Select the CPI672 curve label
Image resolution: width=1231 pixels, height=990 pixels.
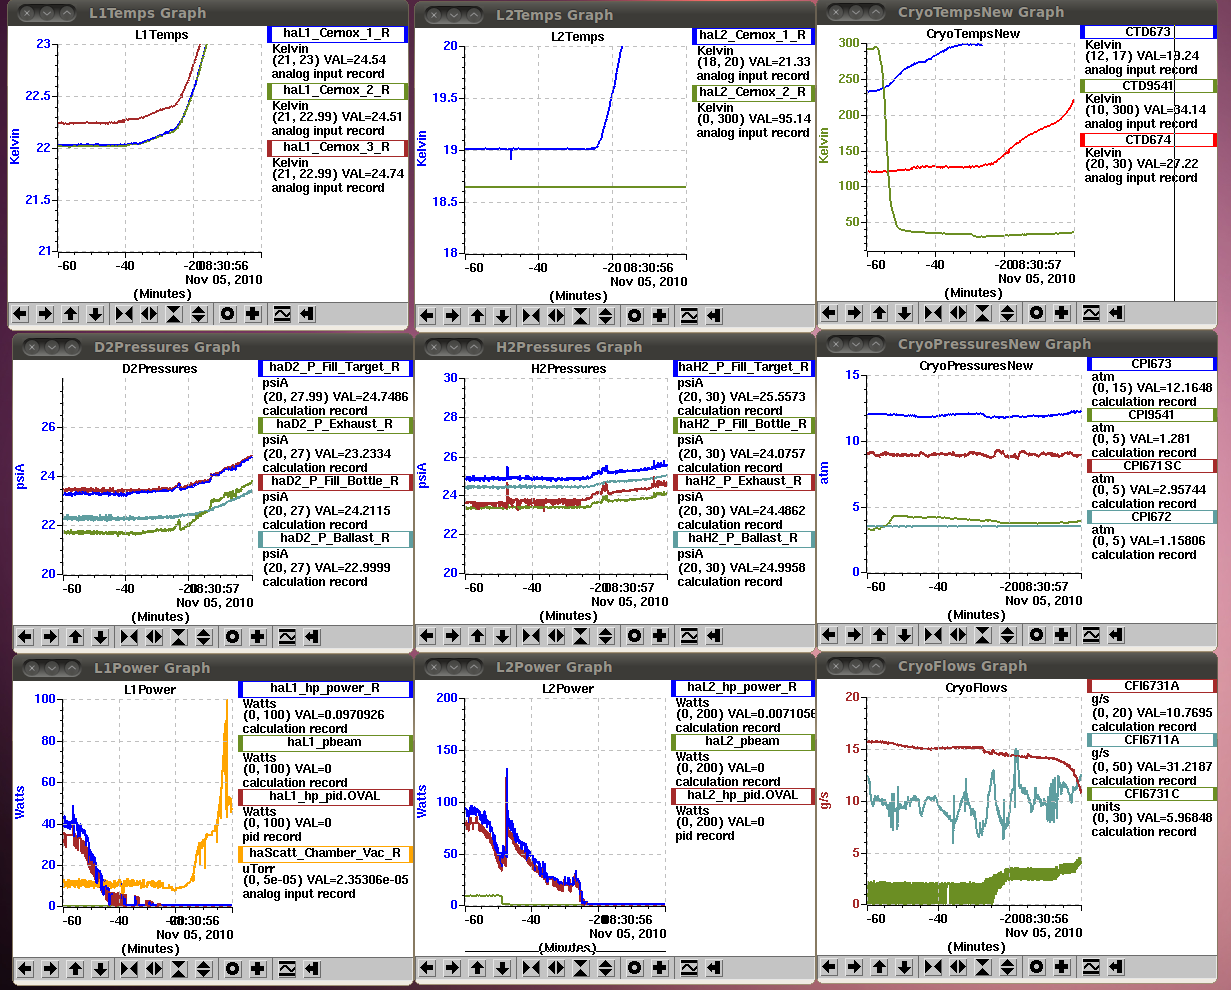coord(1152,517)
